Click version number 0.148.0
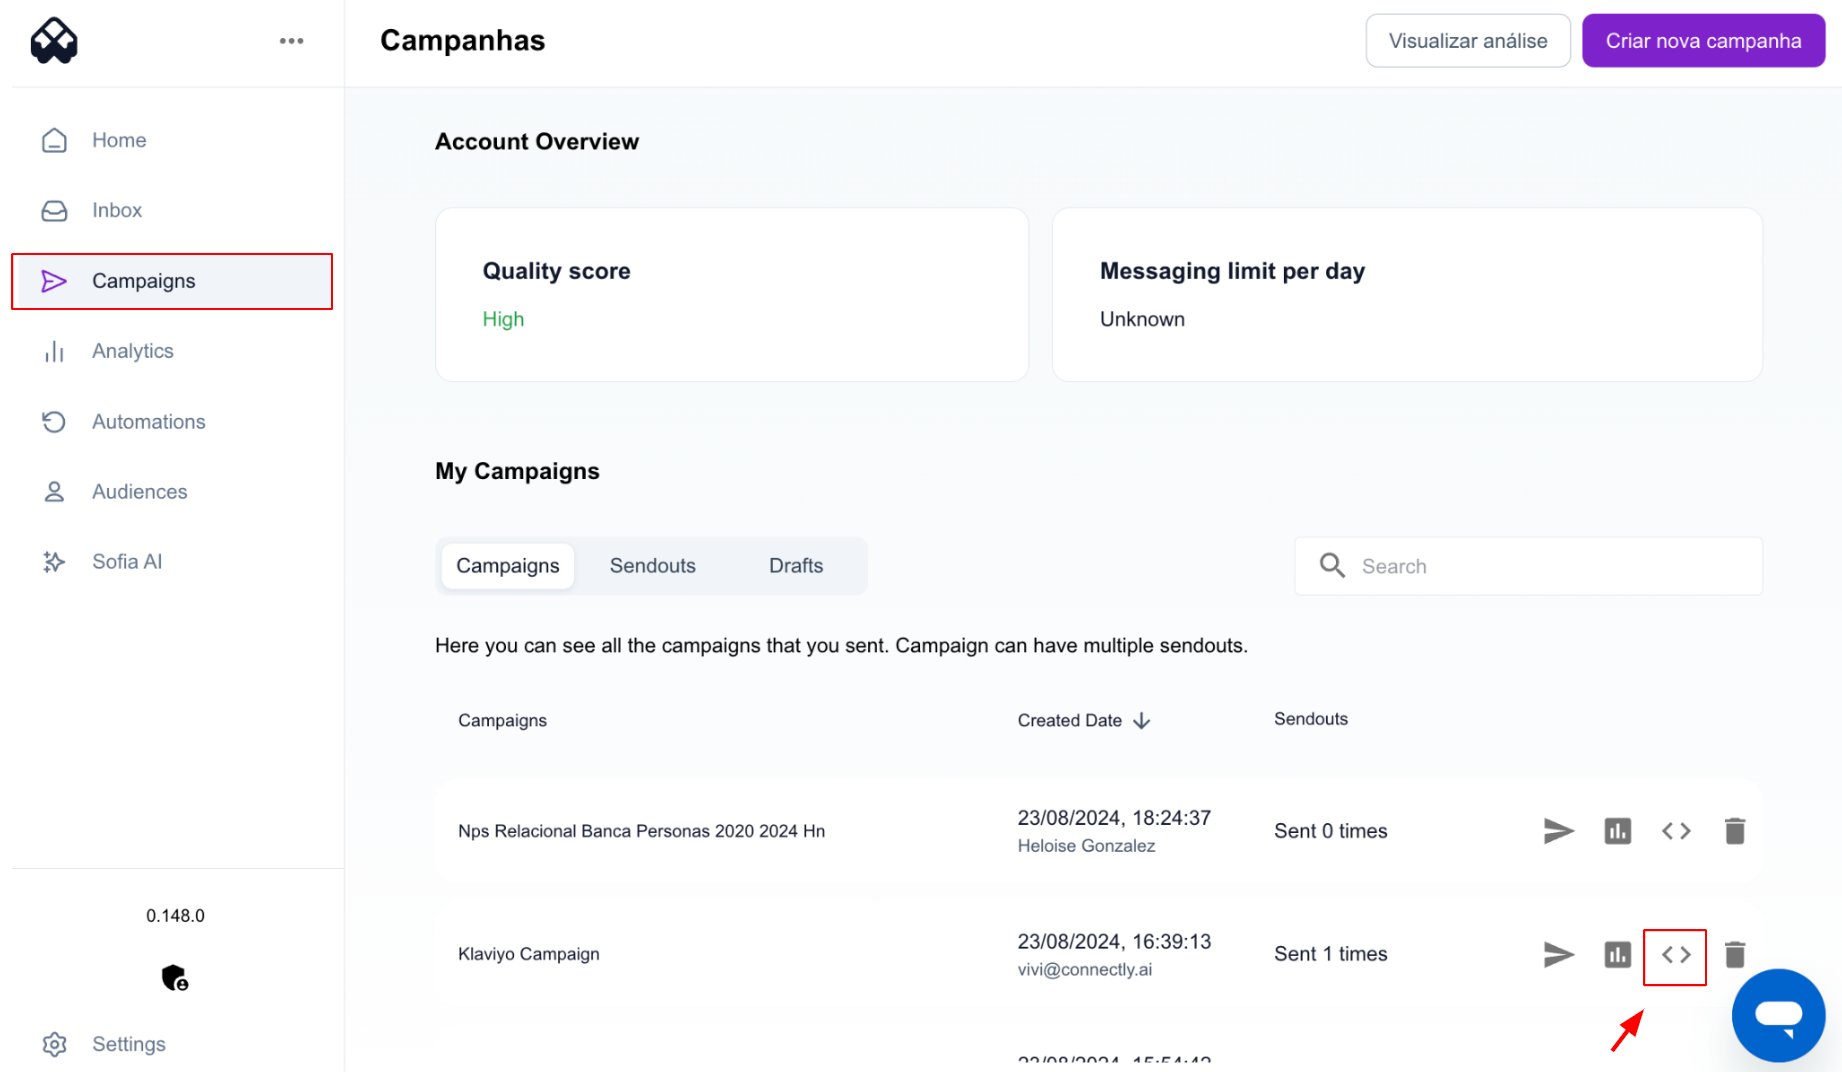 point(175,916)
